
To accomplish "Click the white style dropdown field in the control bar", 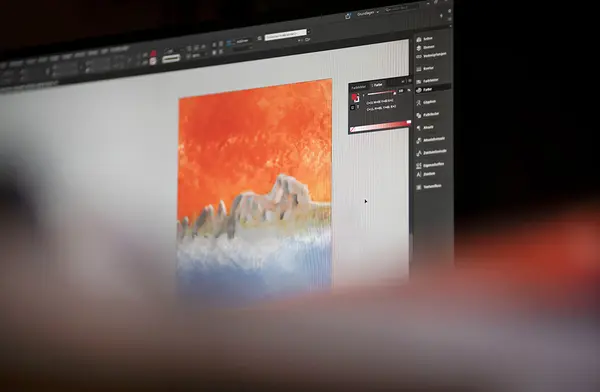I will pyautogui.click(x=286, y=35).
